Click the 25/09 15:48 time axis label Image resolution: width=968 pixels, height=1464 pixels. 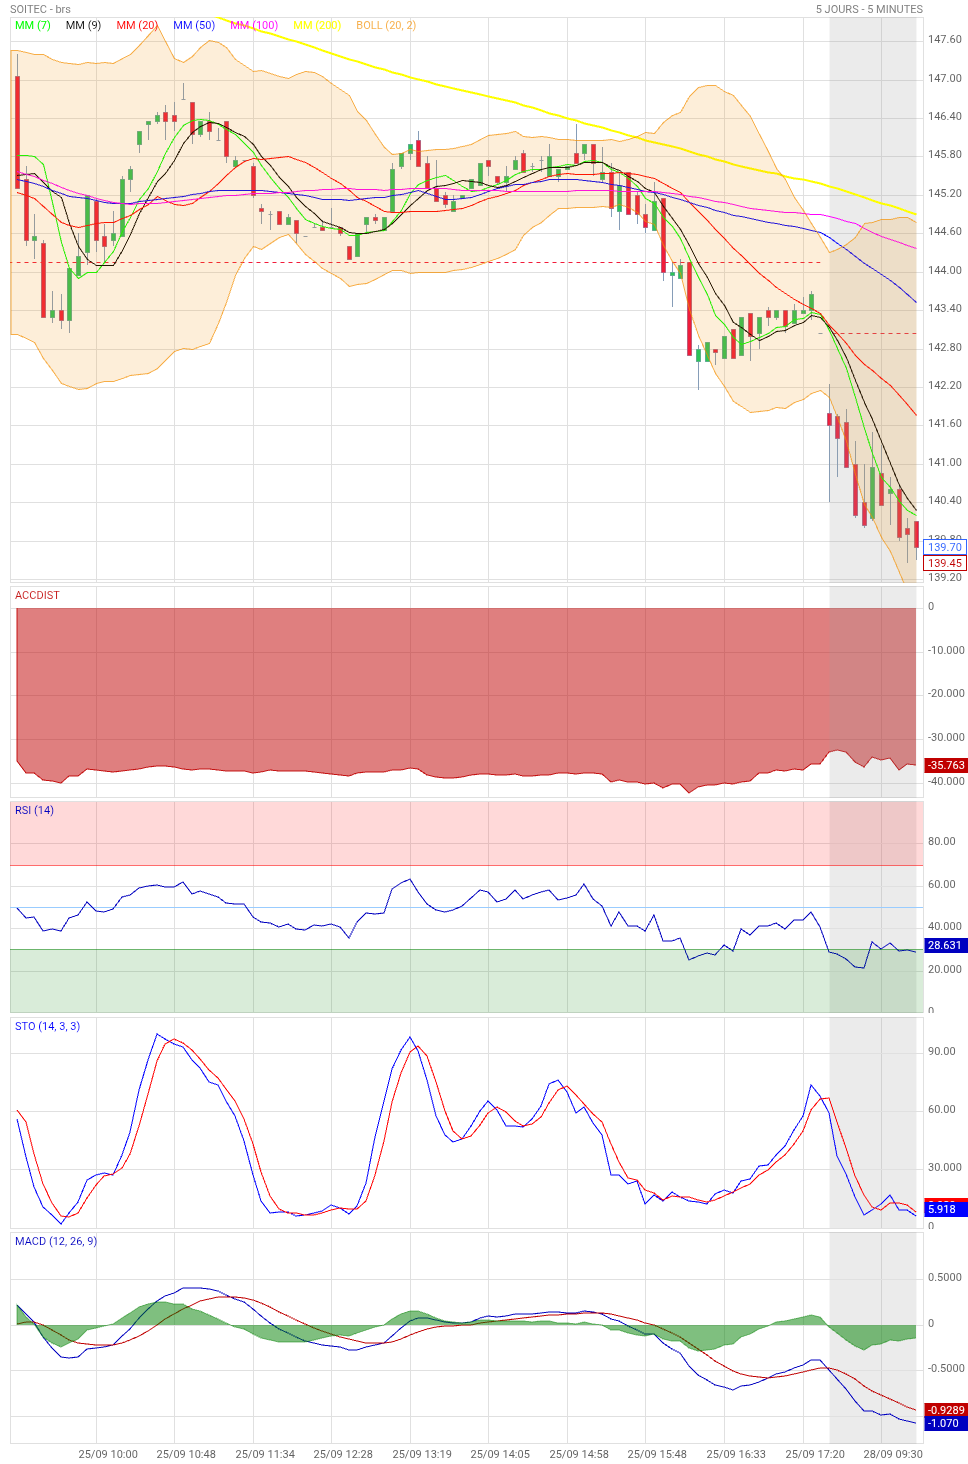tap(657, 1454)
